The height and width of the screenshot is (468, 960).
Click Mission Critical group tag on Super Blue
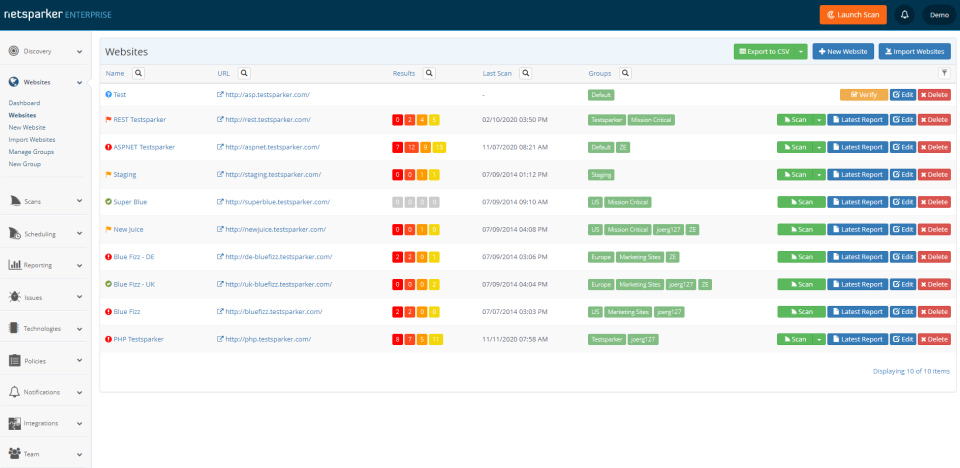pyautogui.click(x=628, y=202)
